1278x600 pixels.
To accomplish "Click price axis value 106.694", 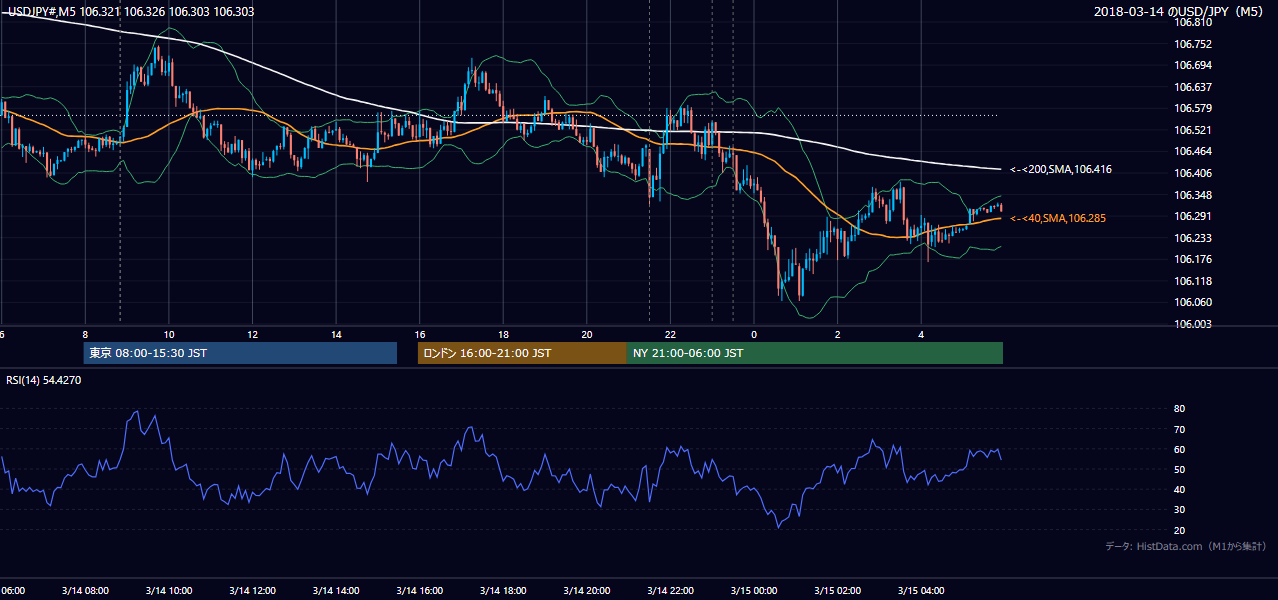I will [x=1192, y=65].
